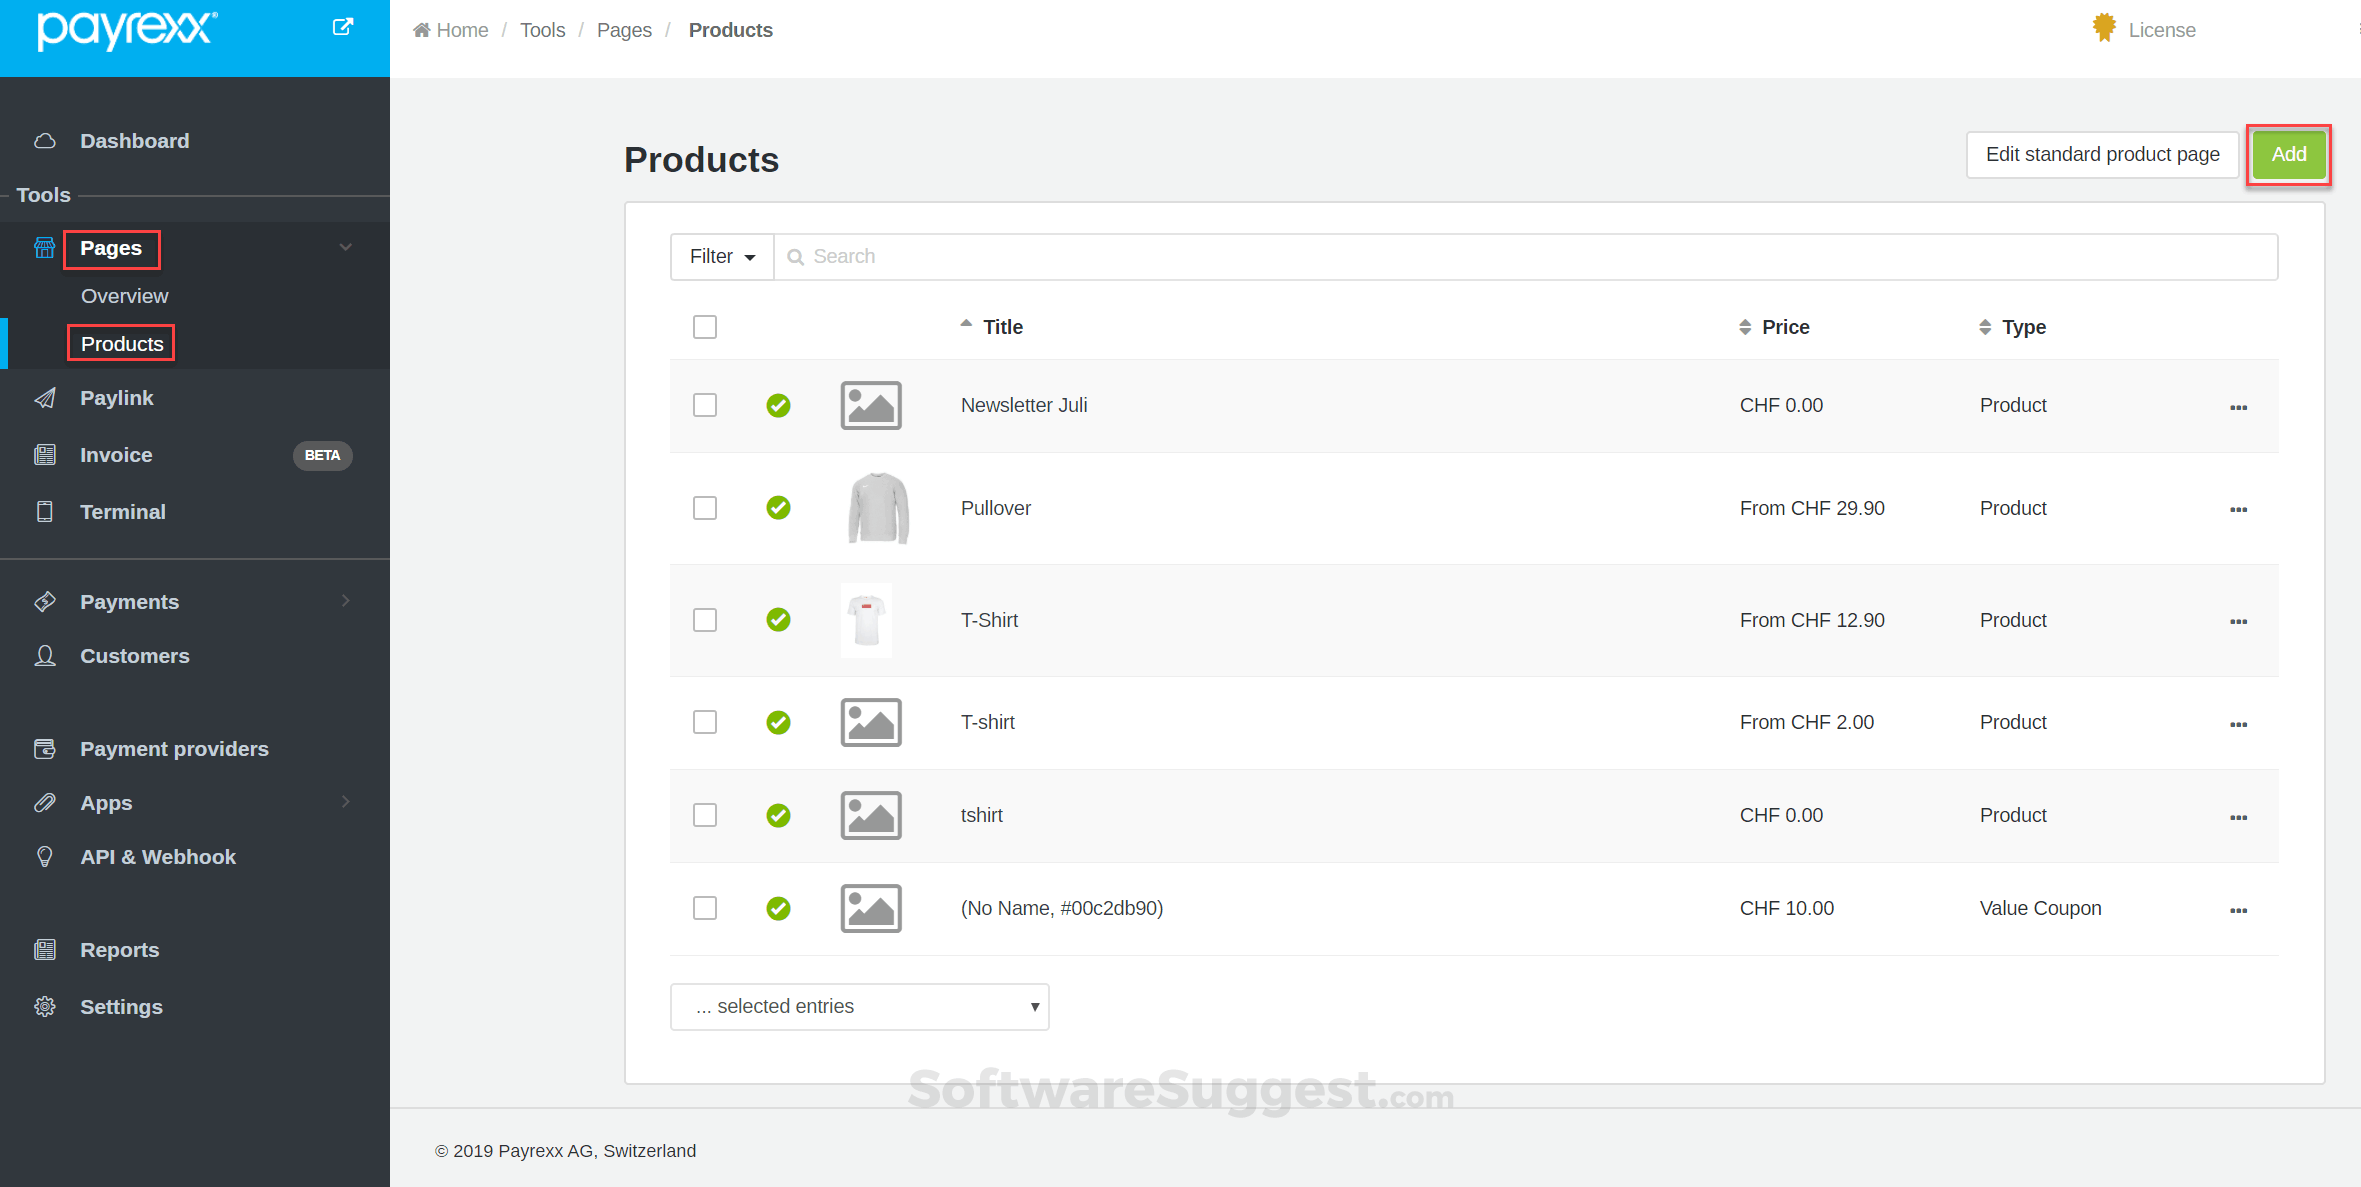This screenshot has height=1187, width=2361.
Task: Check the Newsletter Juli row checkbox
Action: pos(705,405)
